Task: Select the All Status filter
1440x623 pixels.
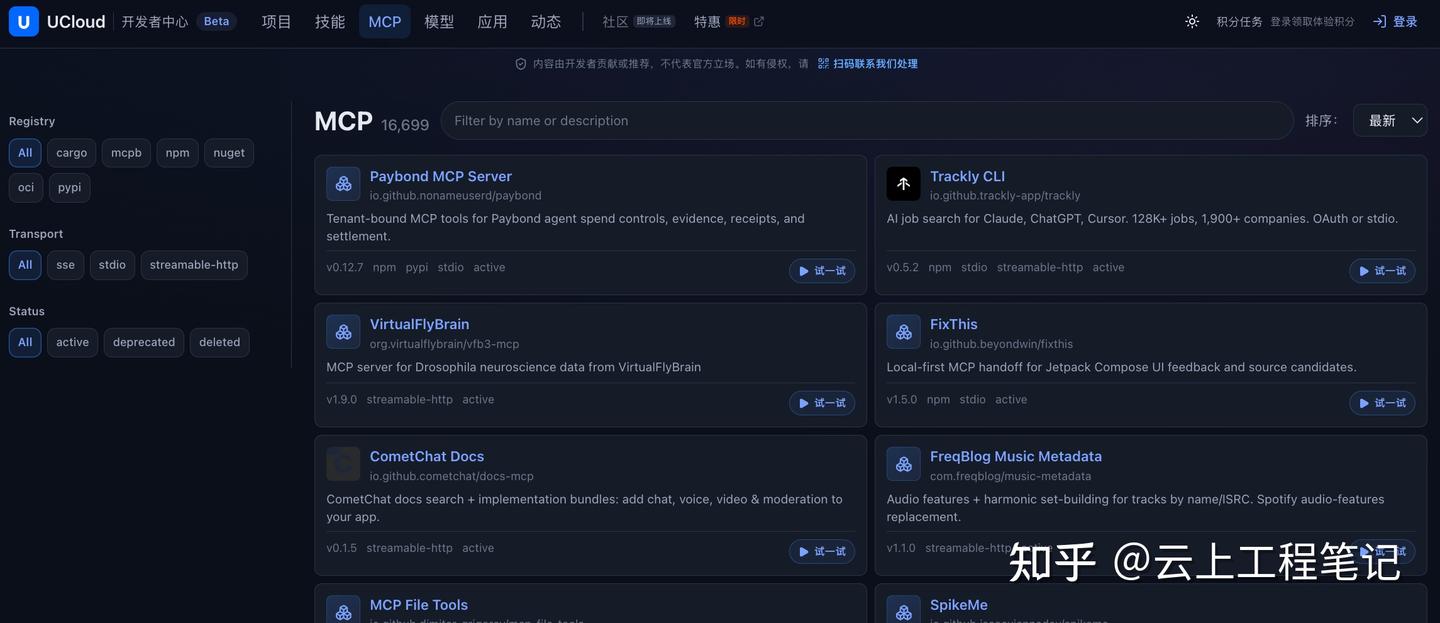Action: [x=25, y=342]
